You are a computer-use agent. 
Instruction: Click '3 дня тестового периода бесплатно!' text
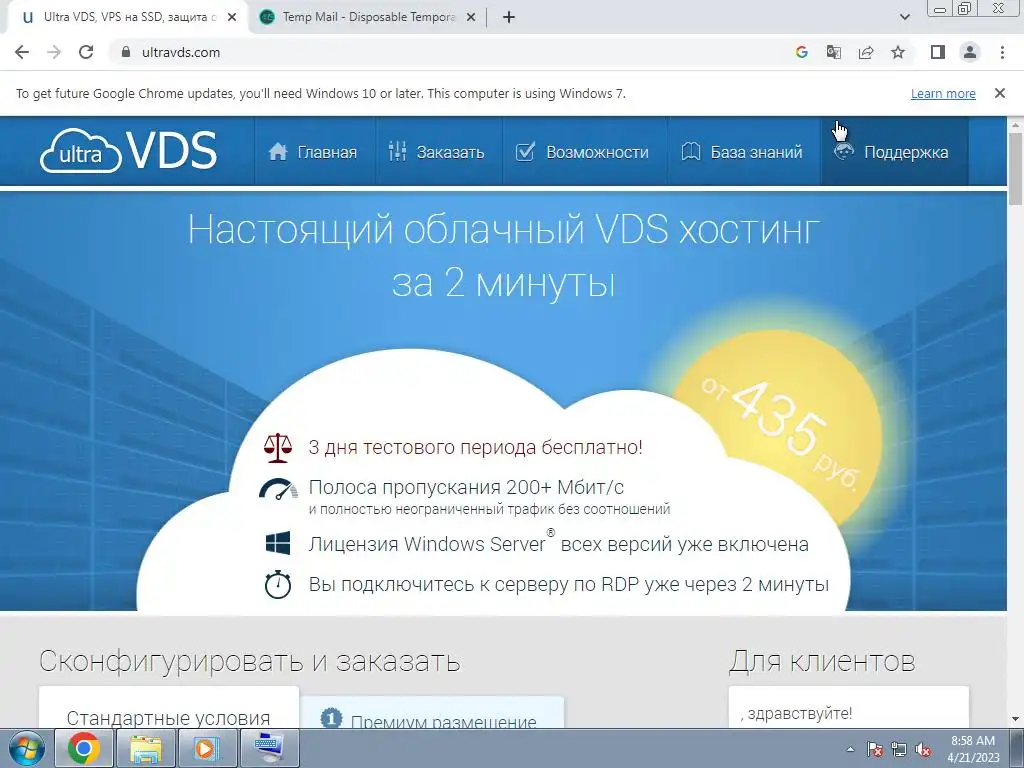coord(475,447)
